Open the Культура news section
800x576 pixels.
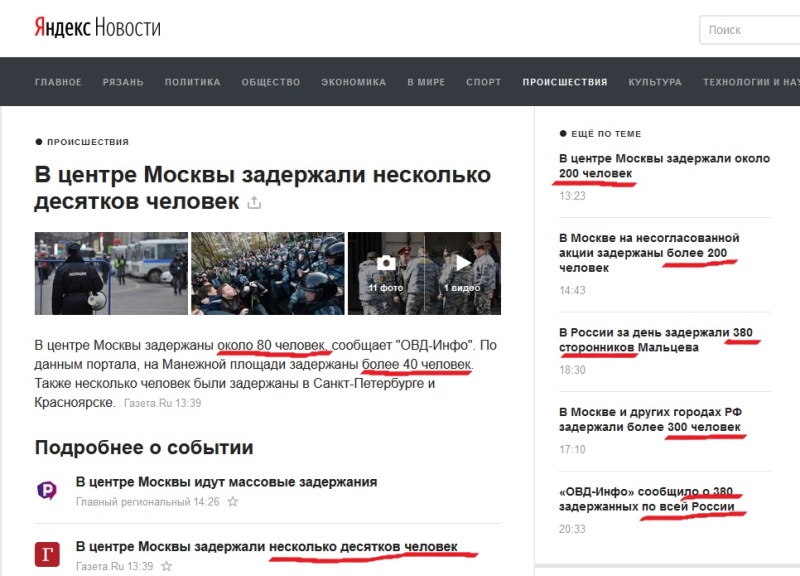654,82
